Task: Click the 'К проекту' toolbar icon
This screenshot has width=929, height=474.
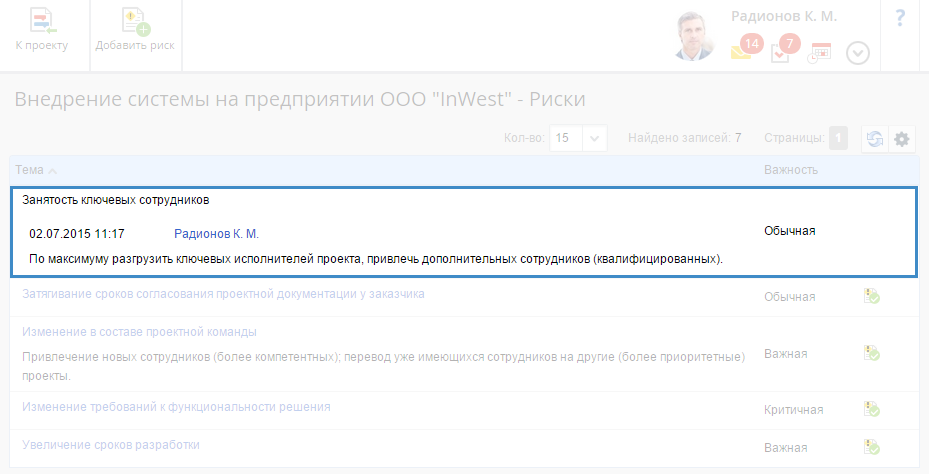Action: 42,22
